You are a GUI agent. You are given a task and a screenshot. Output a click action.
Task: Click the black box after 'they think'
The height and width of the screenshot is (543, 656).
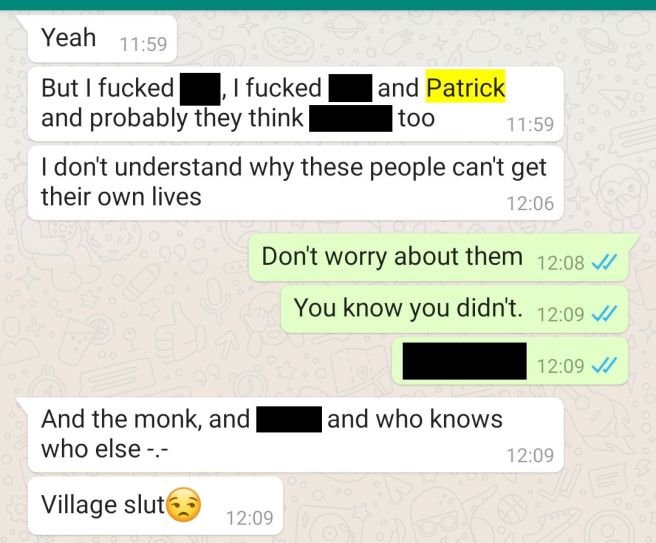point(351,119)
